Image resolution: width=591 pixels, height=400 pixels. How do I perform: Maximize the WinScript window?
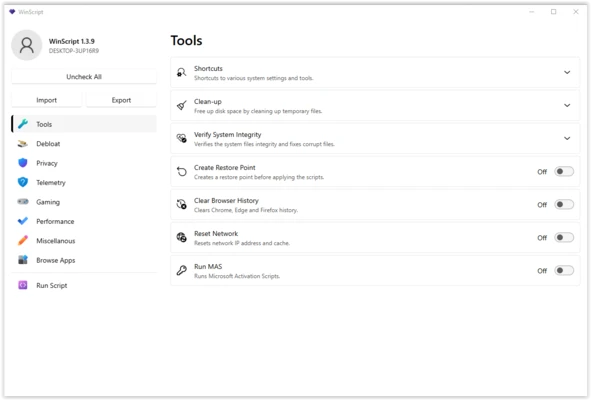coord(553,12)
